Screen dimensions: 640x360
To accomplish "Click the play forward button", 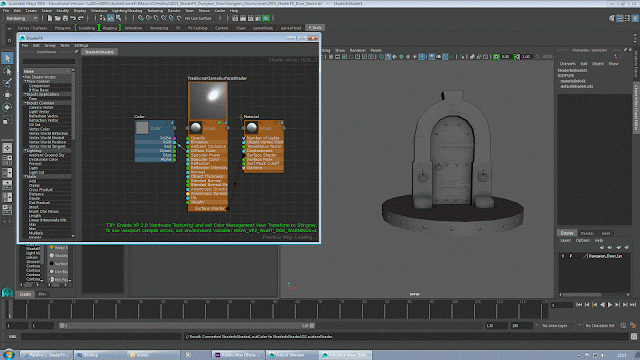I will coord(610,304).
